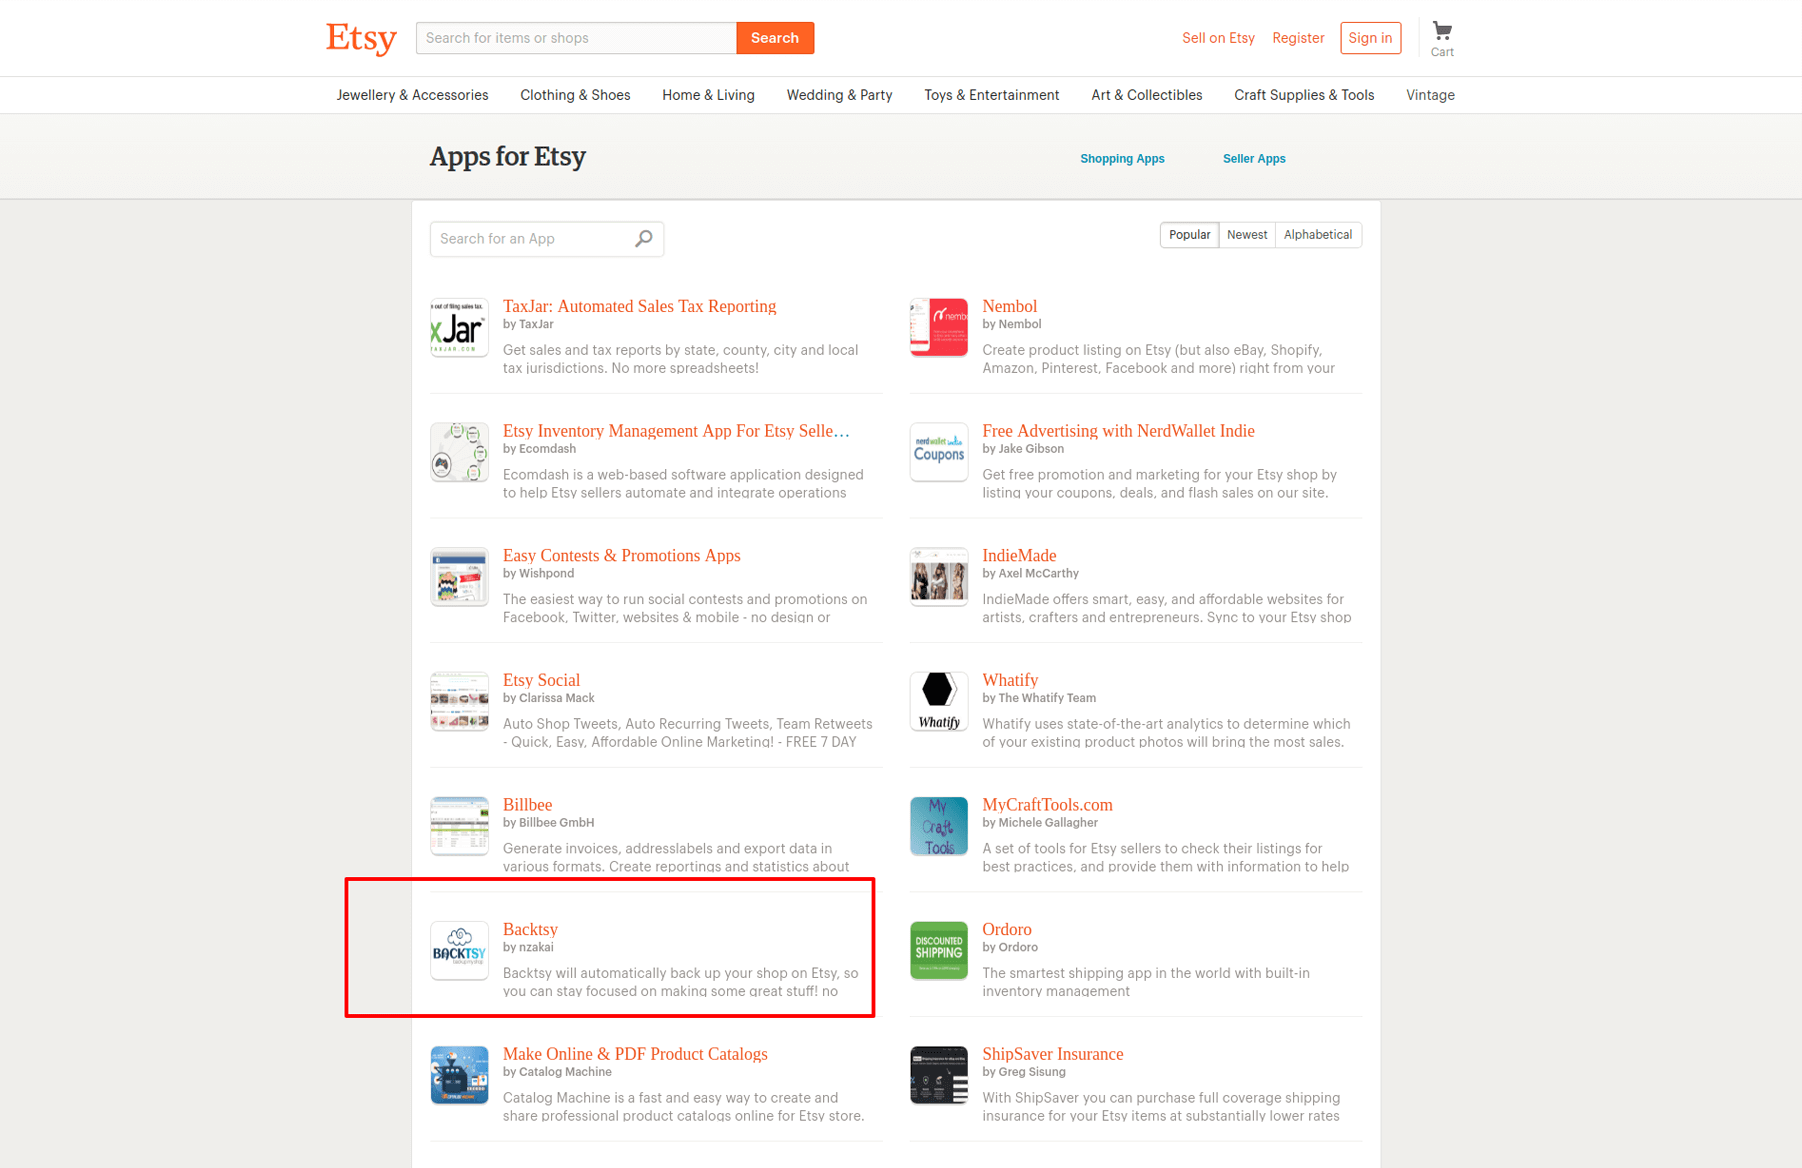Switch to Shopping Apps tab
Screen dimensions: 1802x1168
tap(1122, 159)
